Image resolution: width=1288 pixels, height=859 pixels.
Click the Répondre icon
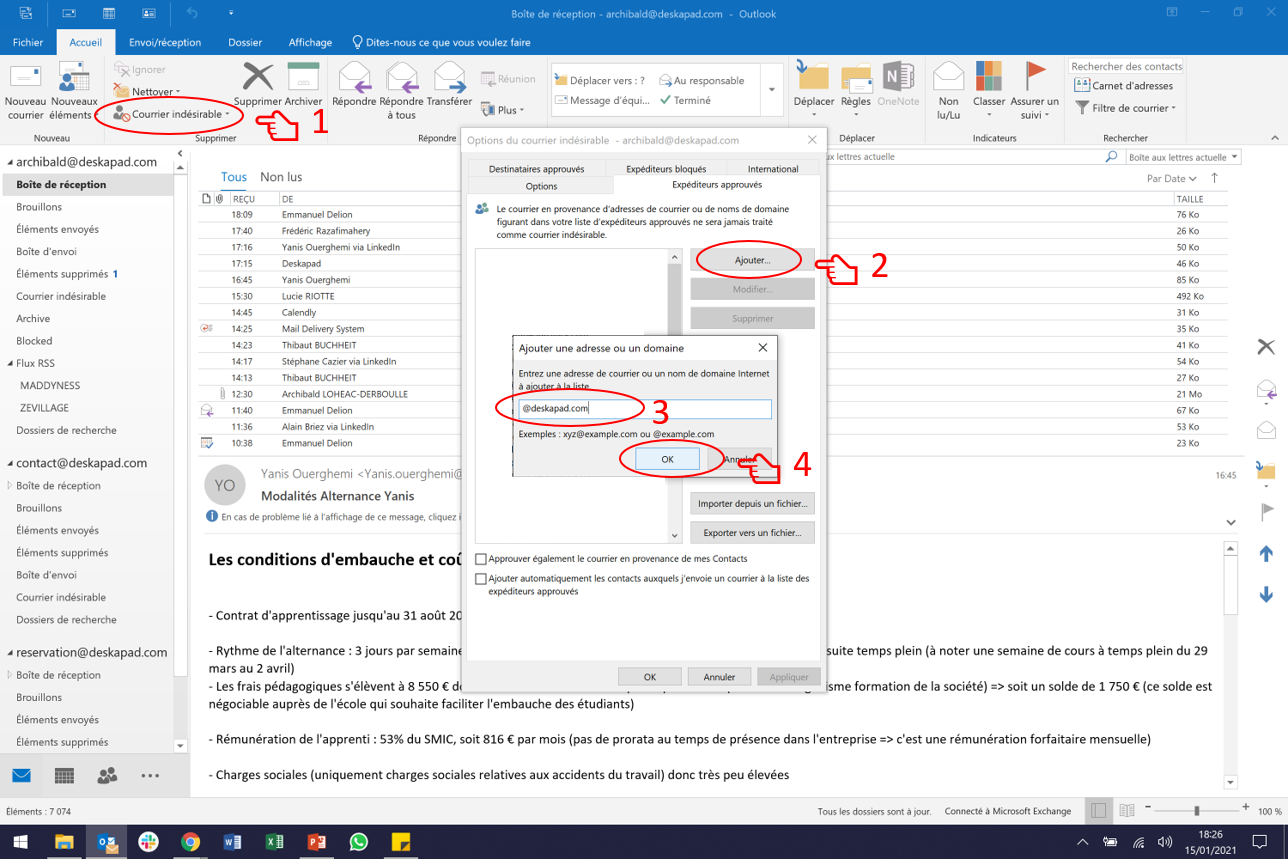tap(354, 77)
